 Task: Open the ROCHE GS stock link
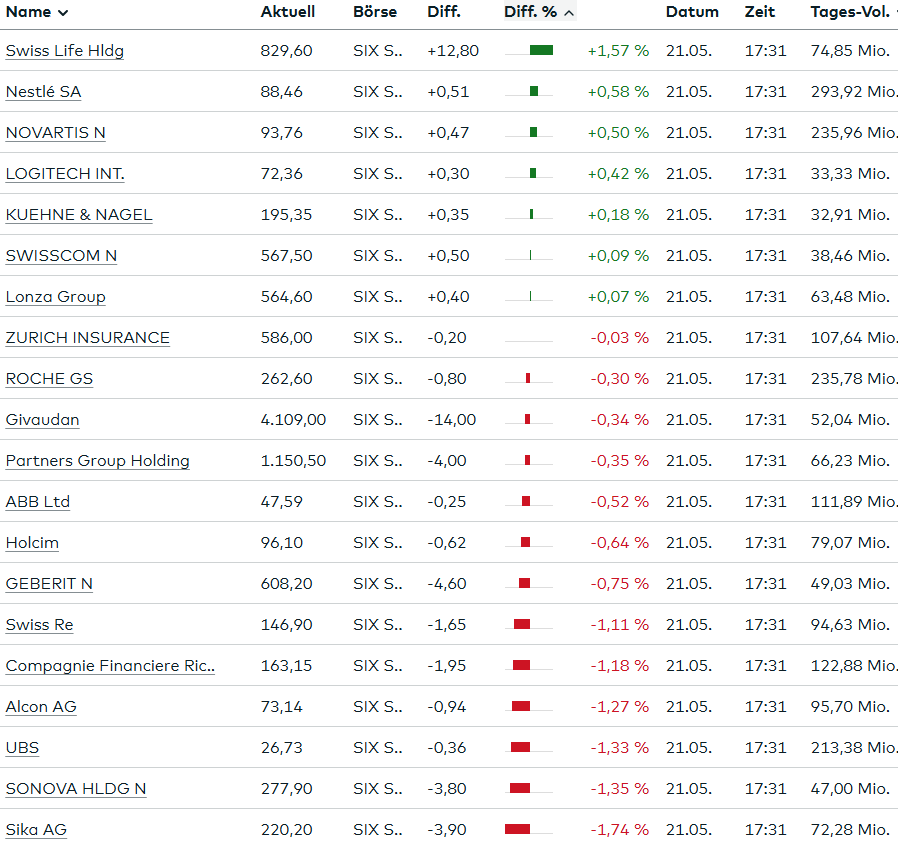pyautogui.click(x=49, y=379)
